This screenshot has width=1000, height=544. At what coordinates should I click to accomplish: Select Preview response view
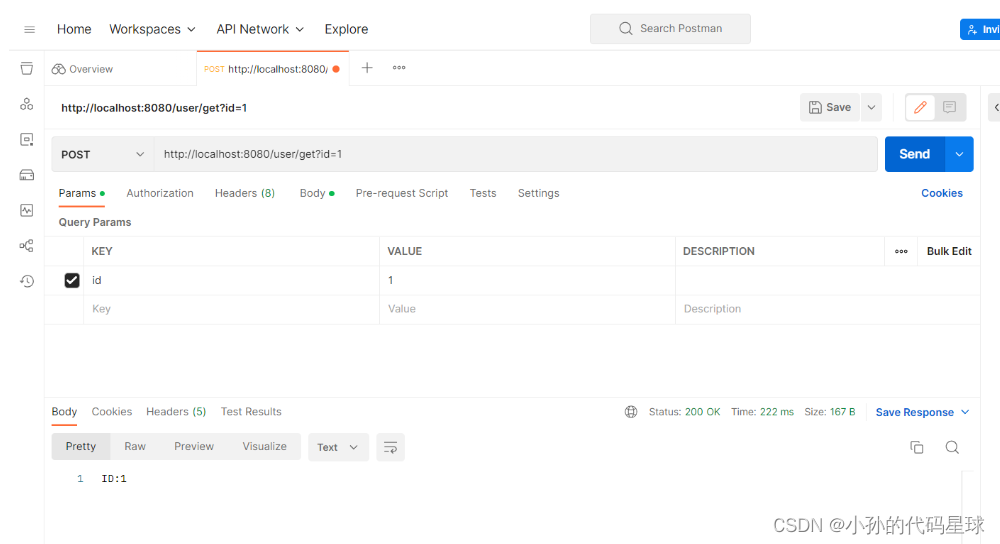click(x=194, y=446)
